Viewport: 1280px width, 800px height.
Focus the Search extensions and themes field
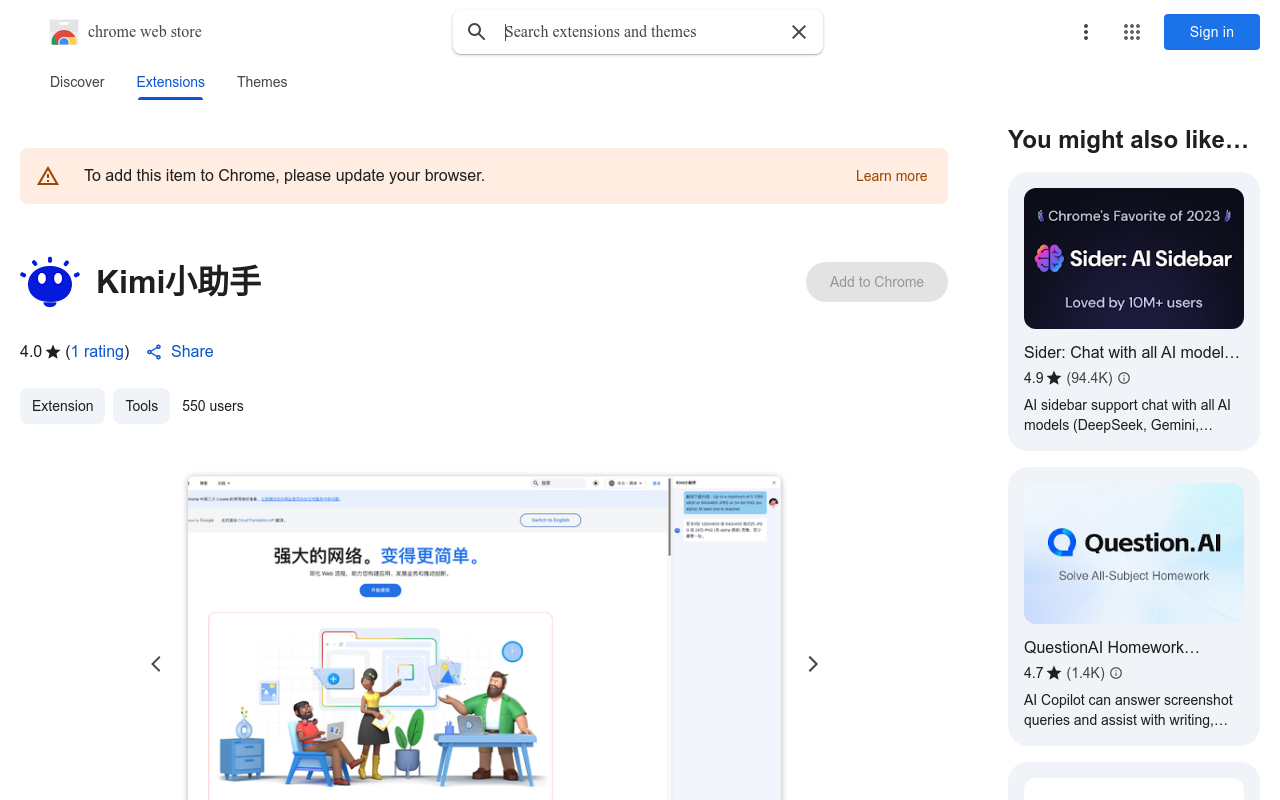click(640, 32)
